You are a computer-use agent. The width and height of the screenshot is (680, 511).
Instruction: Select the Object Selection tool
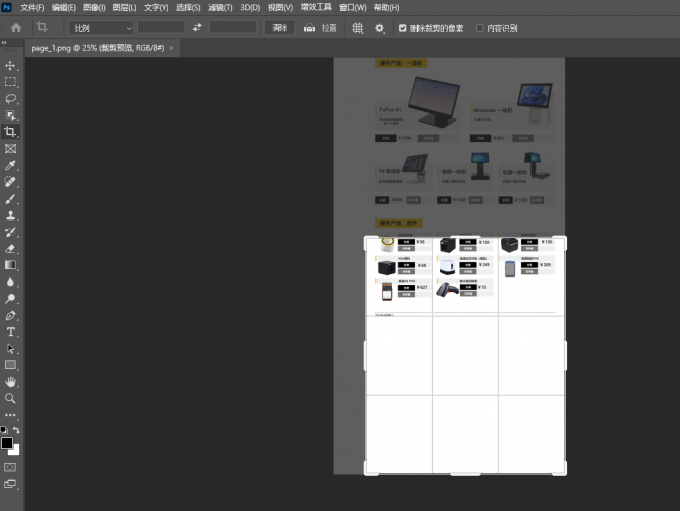pyautogui.click(x=10, y=115)
